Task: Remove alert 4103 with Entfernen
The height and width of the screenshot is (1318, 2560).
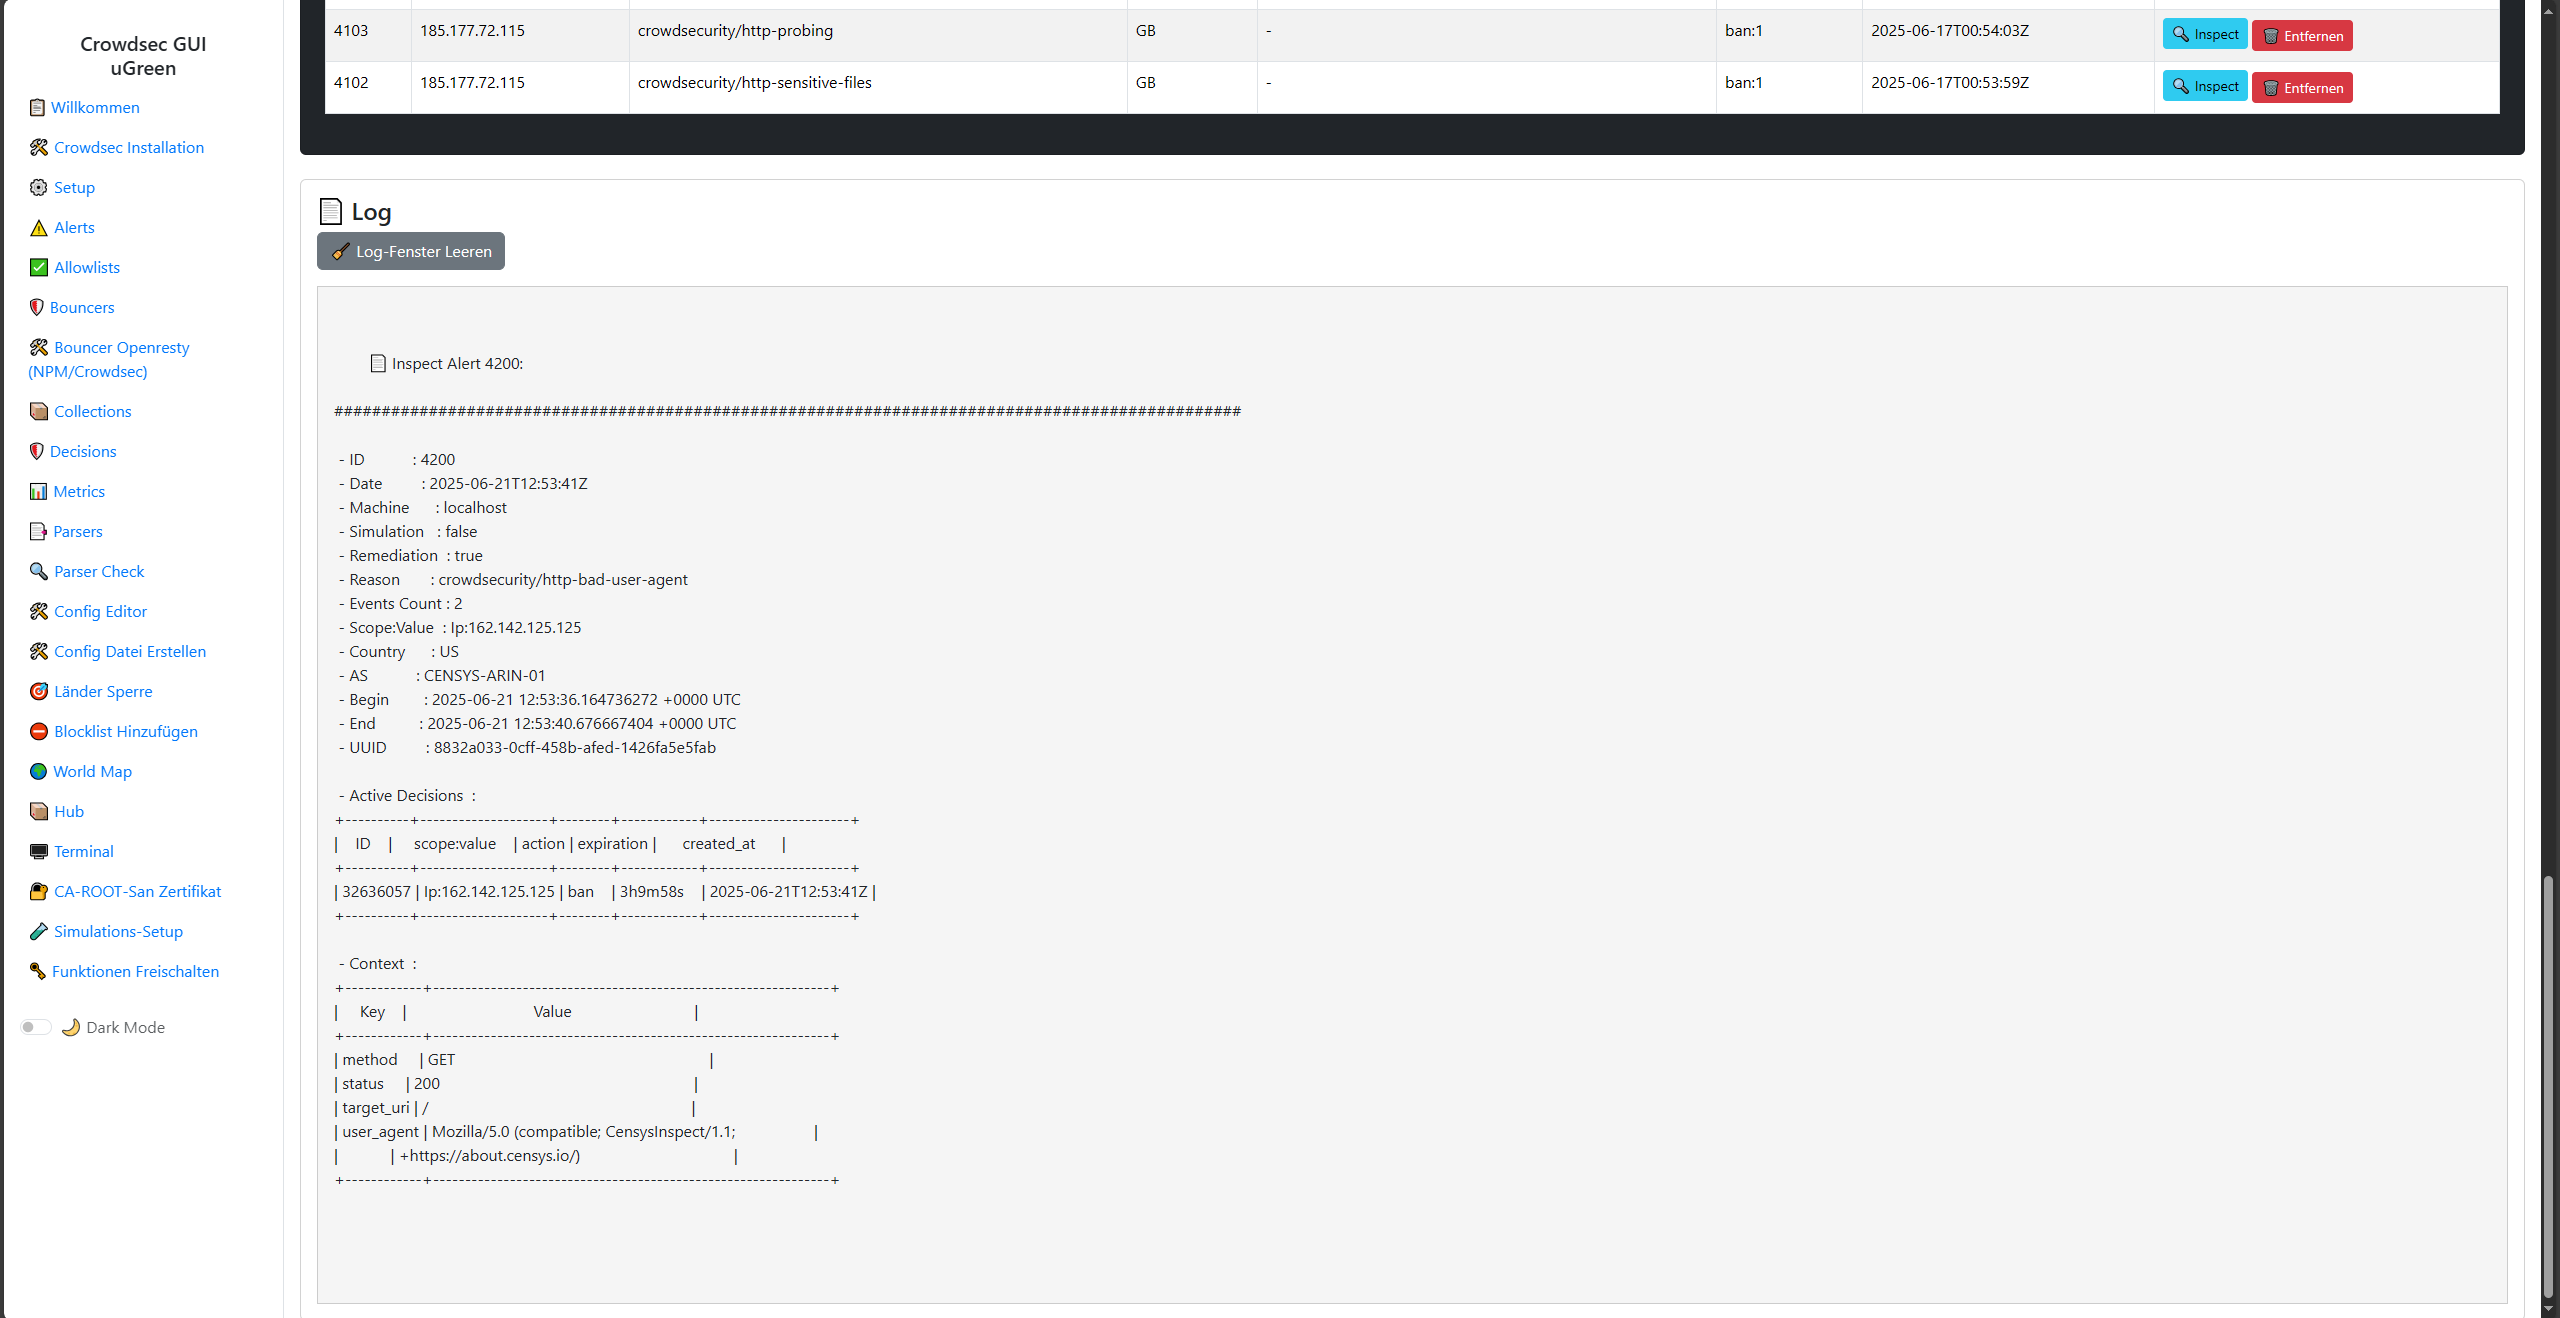Action: (x=2302, y=36)
